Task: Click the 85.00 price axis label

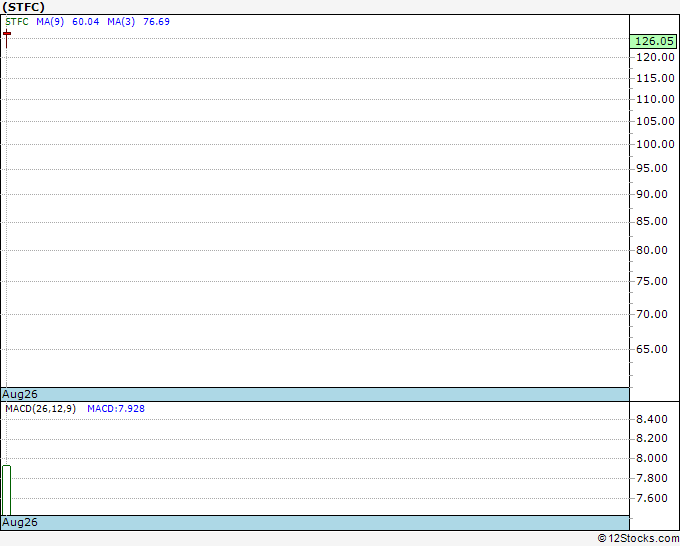Action: (651, 221)
